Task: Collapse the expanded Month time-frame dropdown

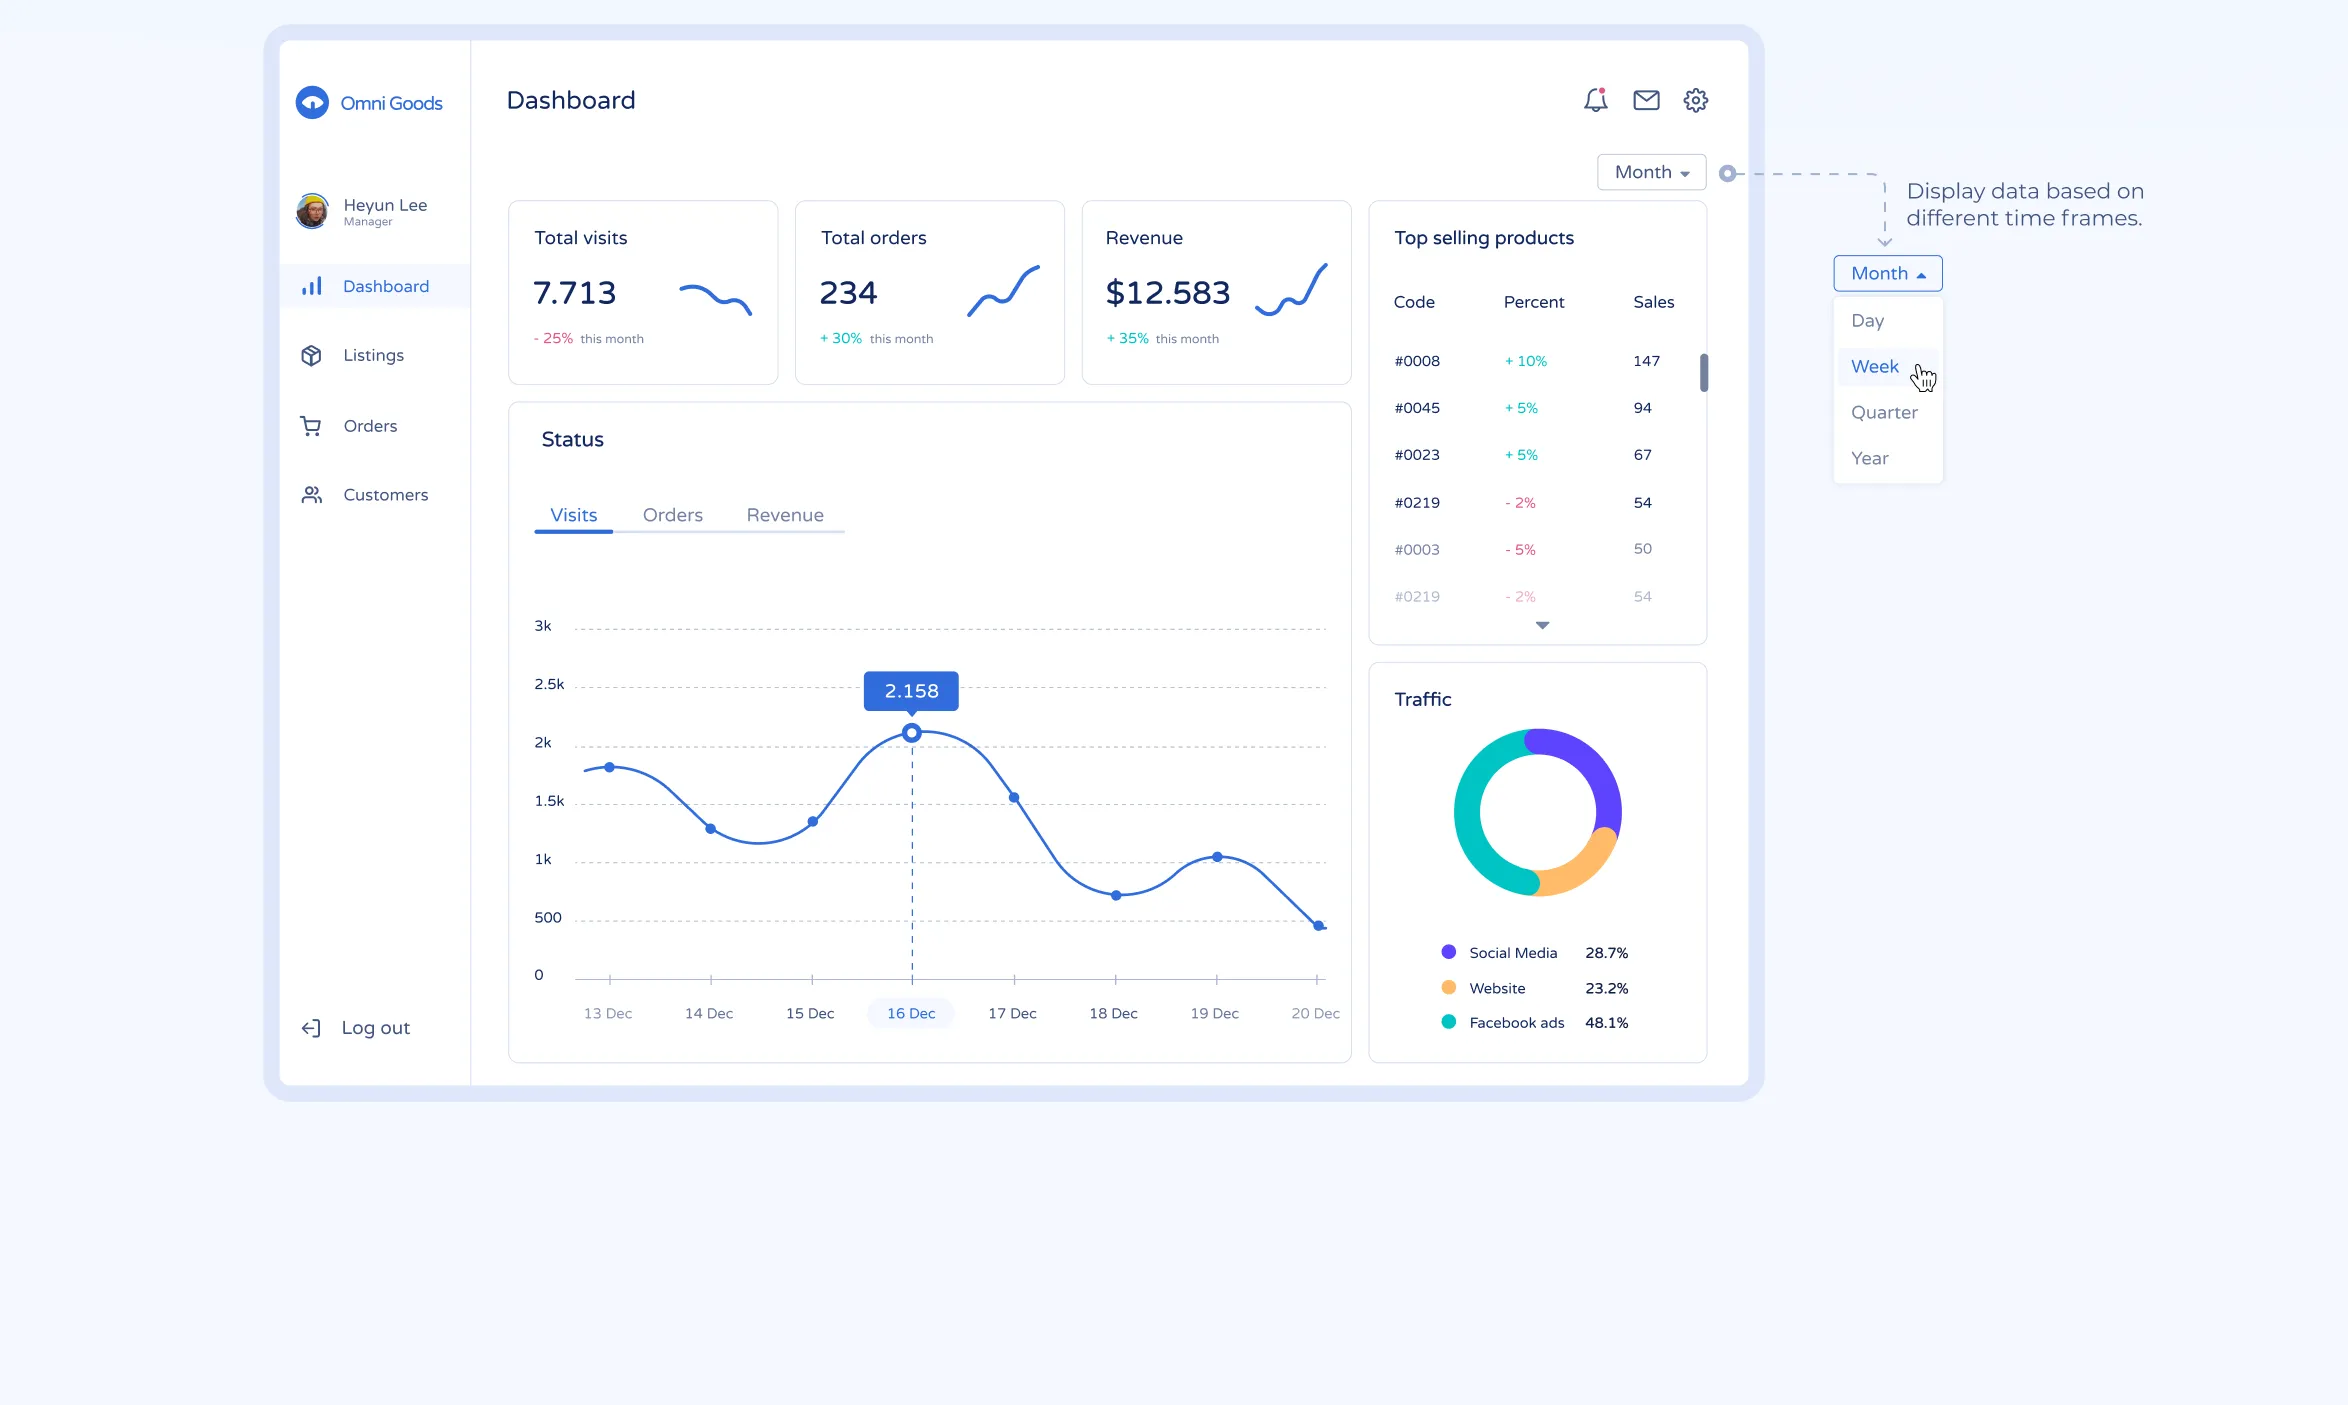Action: tap(1886, 273)
